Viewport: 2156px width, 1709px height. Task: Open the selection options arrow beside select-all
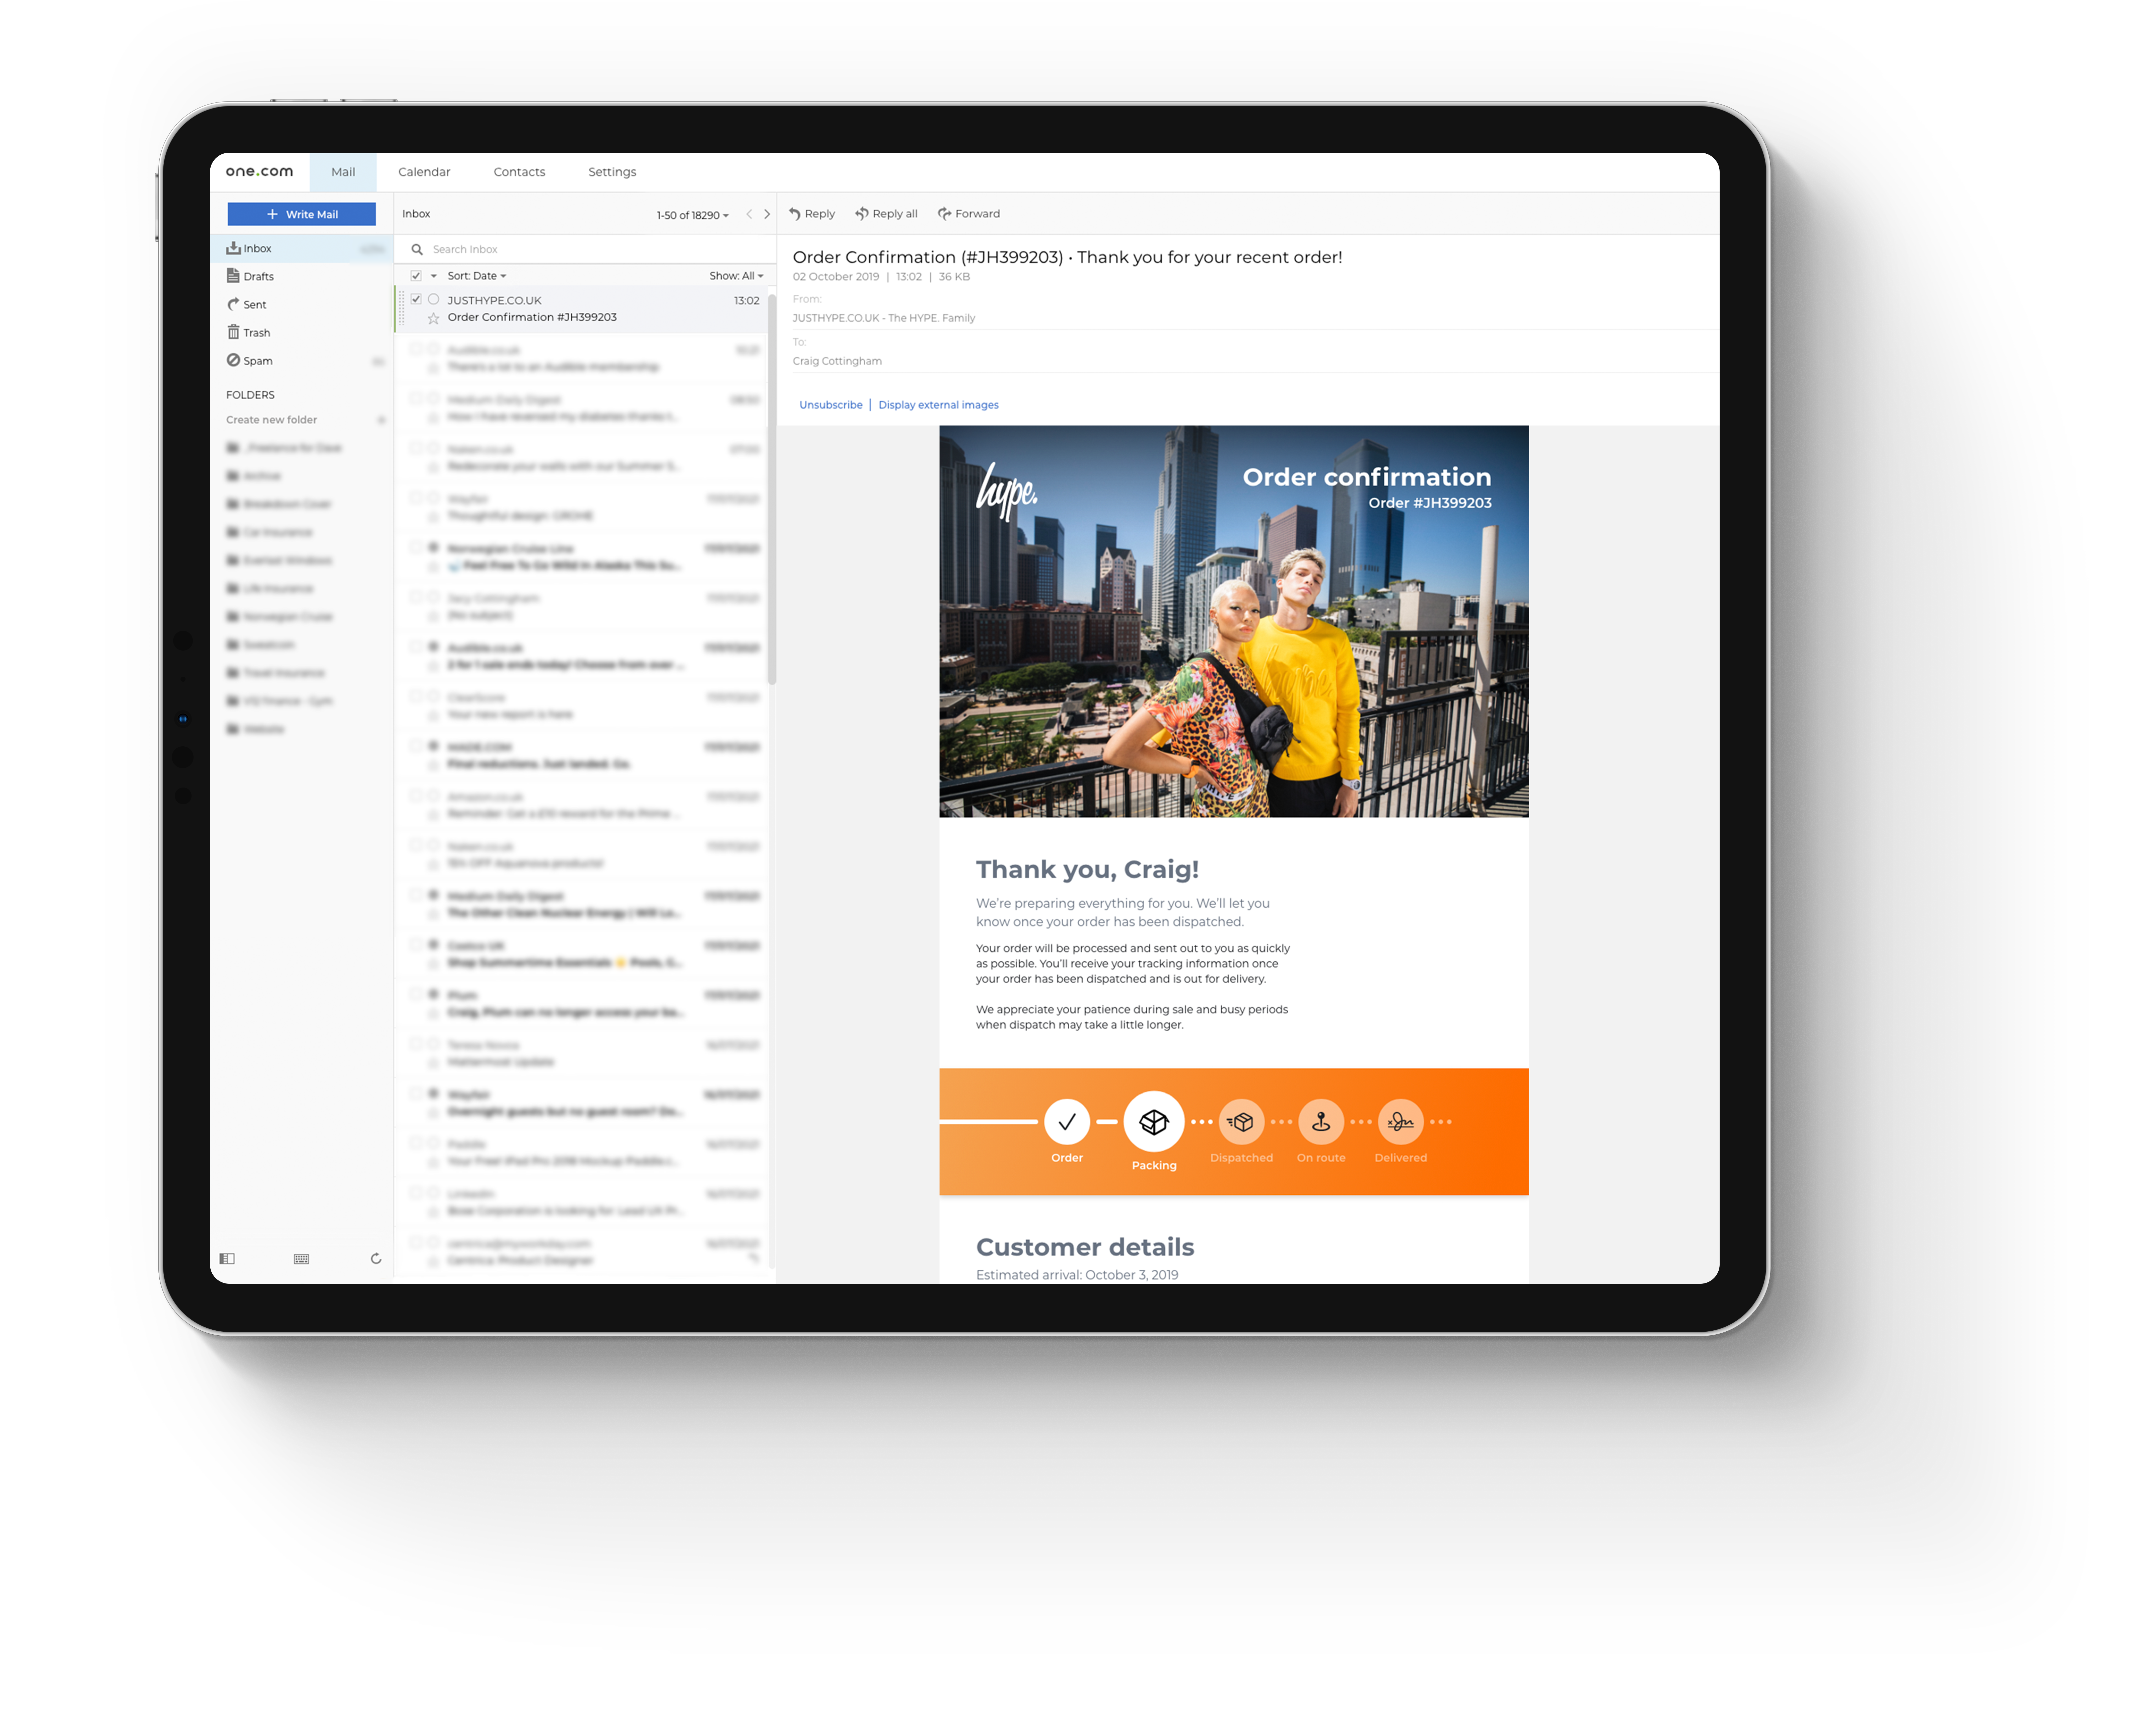point(434,276)
